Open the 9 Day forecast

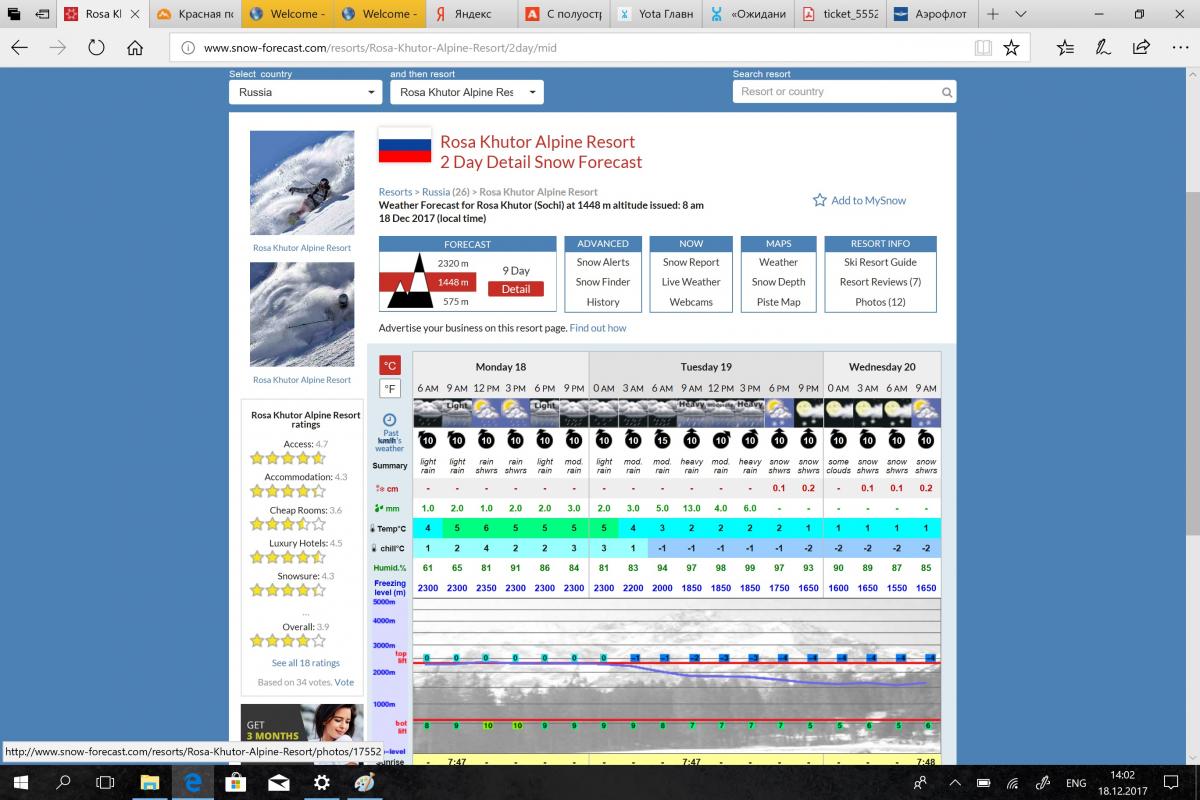pos(516,270)
